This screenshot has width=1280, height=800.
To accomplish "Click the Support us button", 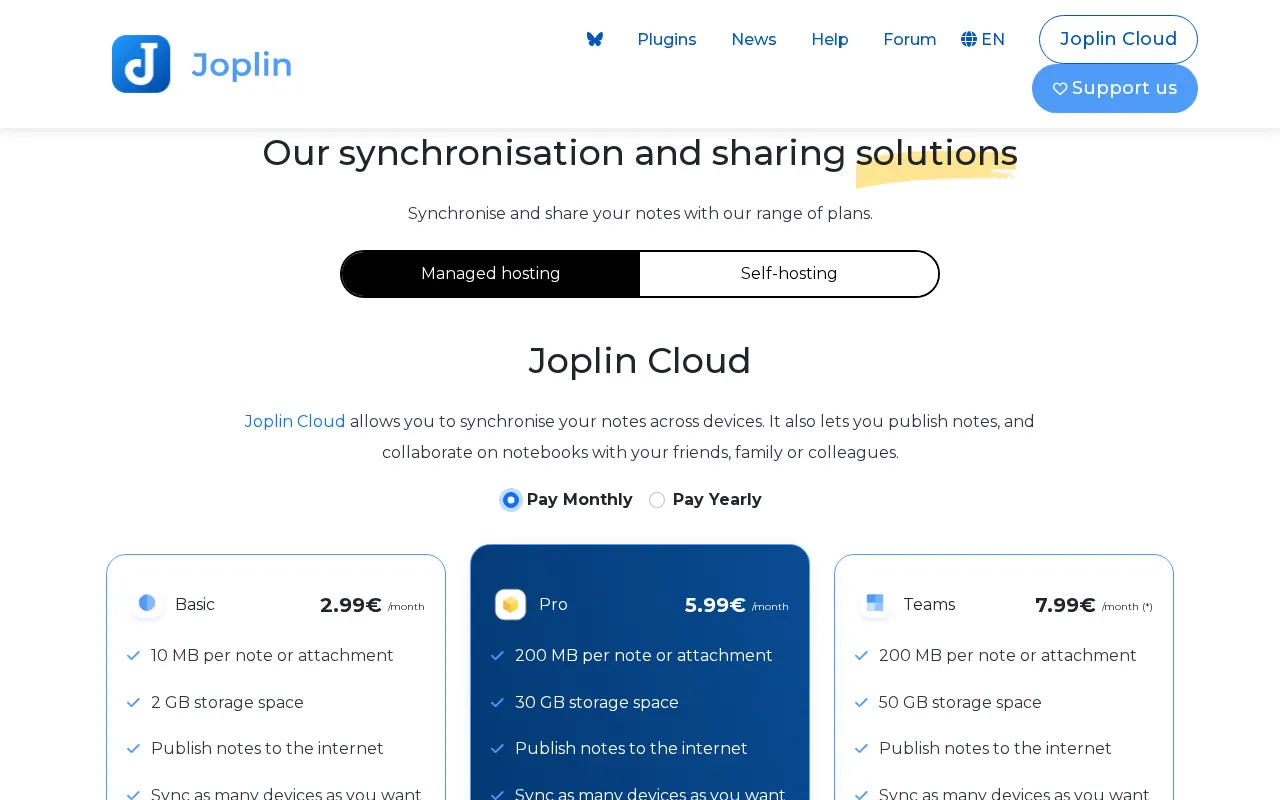I will click(1115, 88).
